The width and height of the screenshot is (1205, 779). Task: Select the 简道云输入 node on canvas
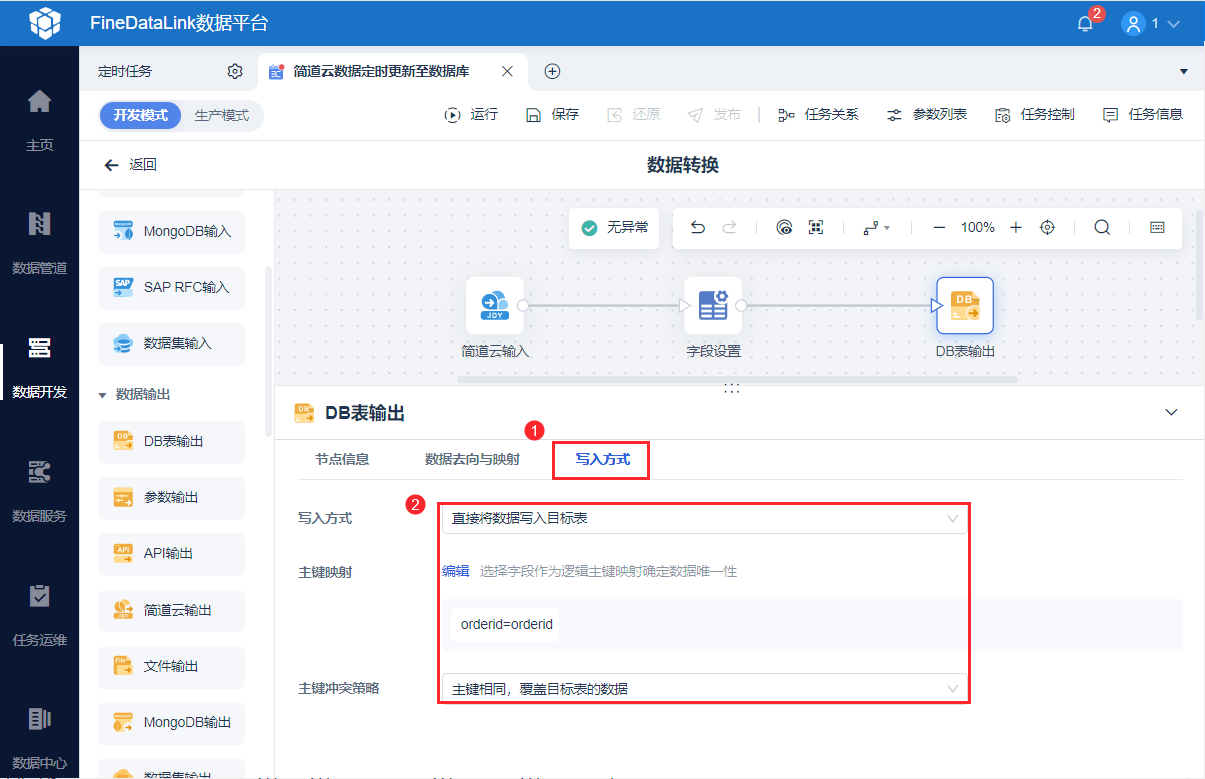(x=495, y=306)
